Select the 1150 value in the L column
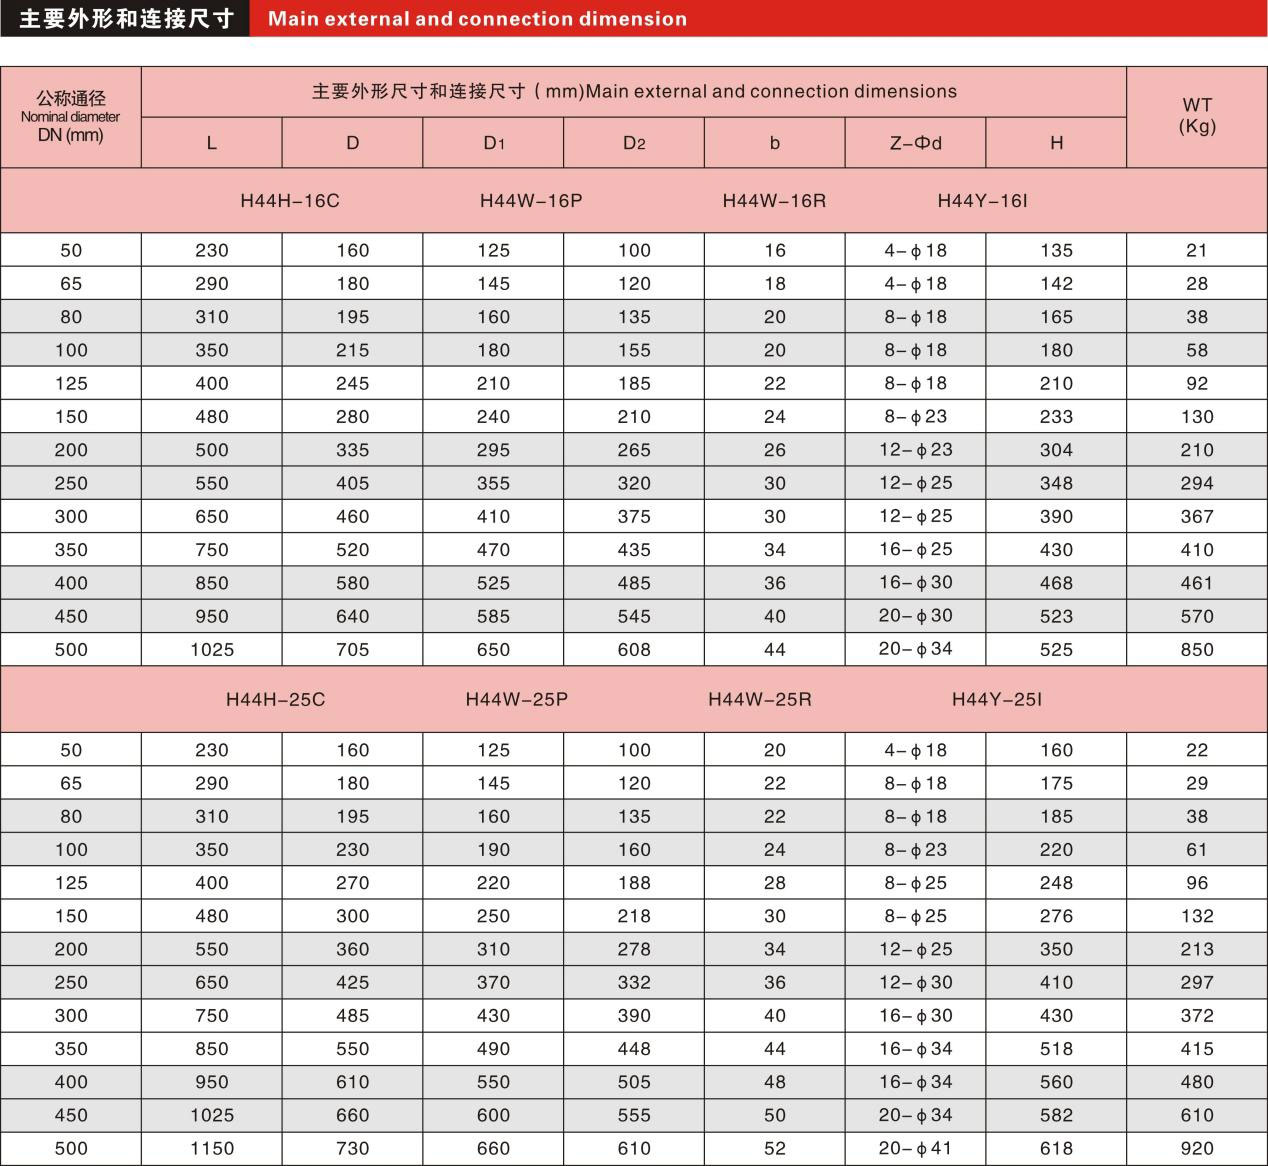The image size is (1268, 1166). [x=211, y=1149]
